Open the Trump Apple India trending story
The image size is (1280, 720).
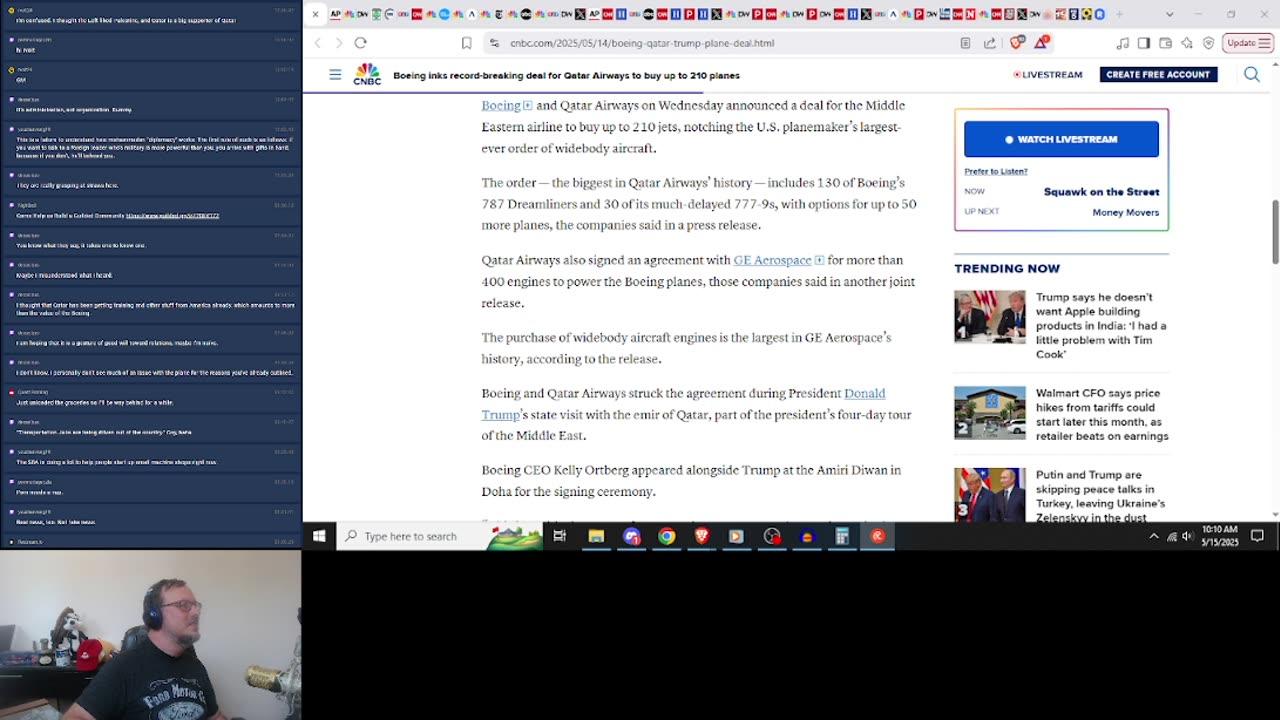click(x=1101, y=326)
